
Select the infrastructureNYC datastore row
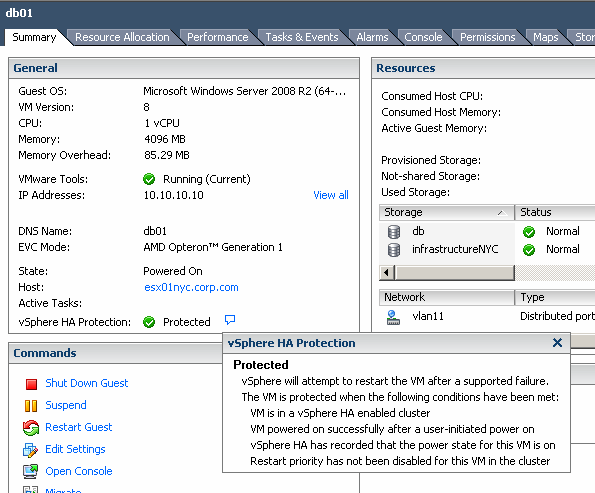[487, 250]
